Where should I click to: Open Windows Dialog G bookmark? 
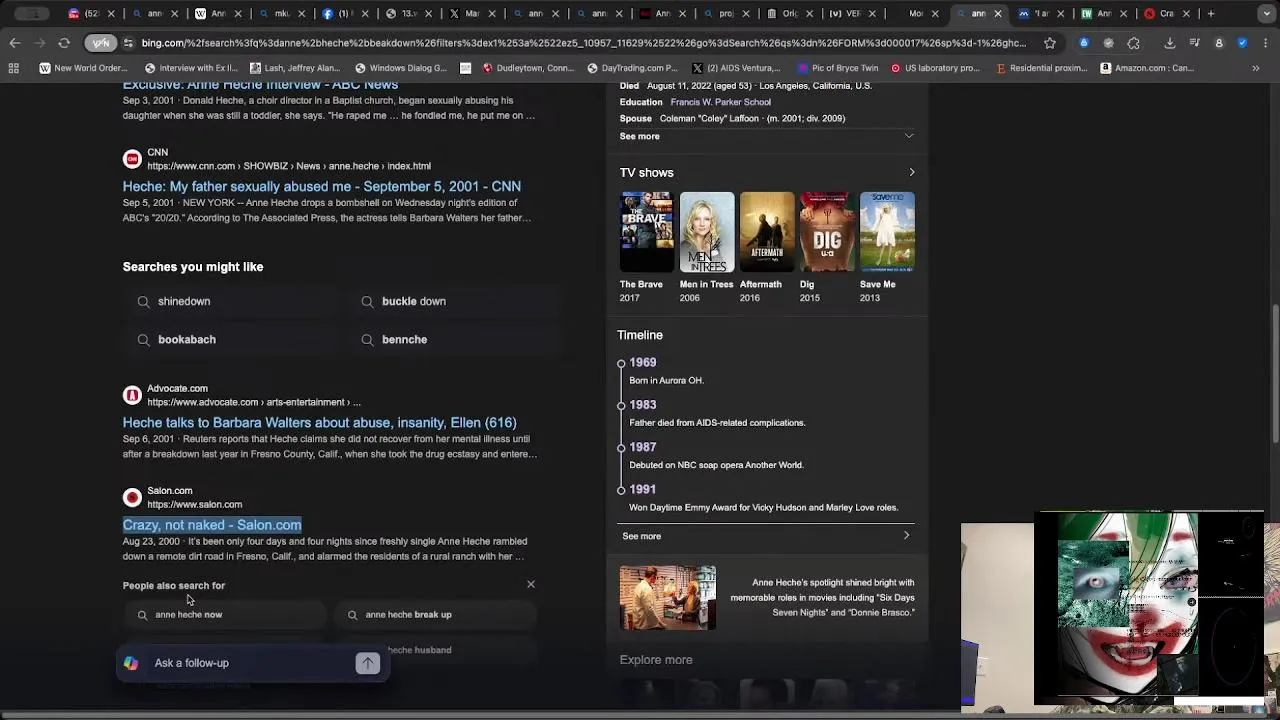pyautogui.click(x=400, y=68)
